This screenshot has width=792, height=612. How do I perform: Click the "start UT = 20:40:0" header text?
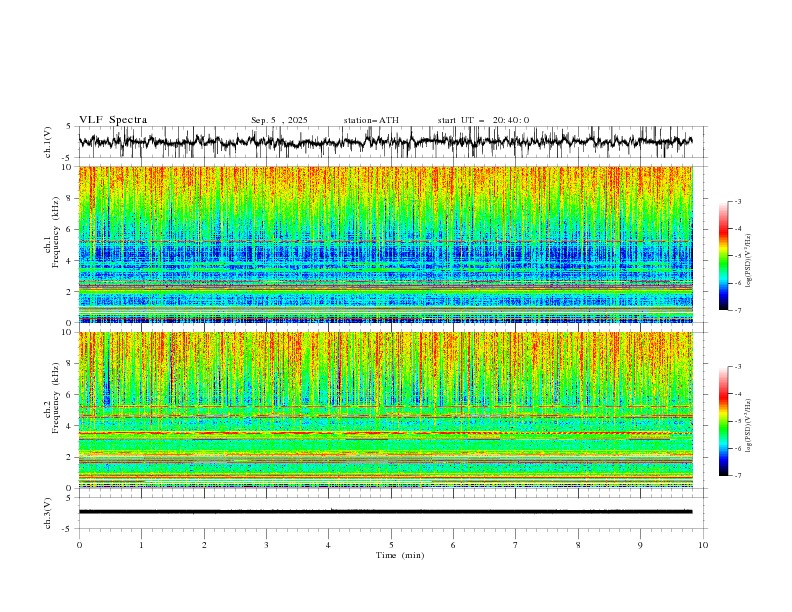pos(483,120)
